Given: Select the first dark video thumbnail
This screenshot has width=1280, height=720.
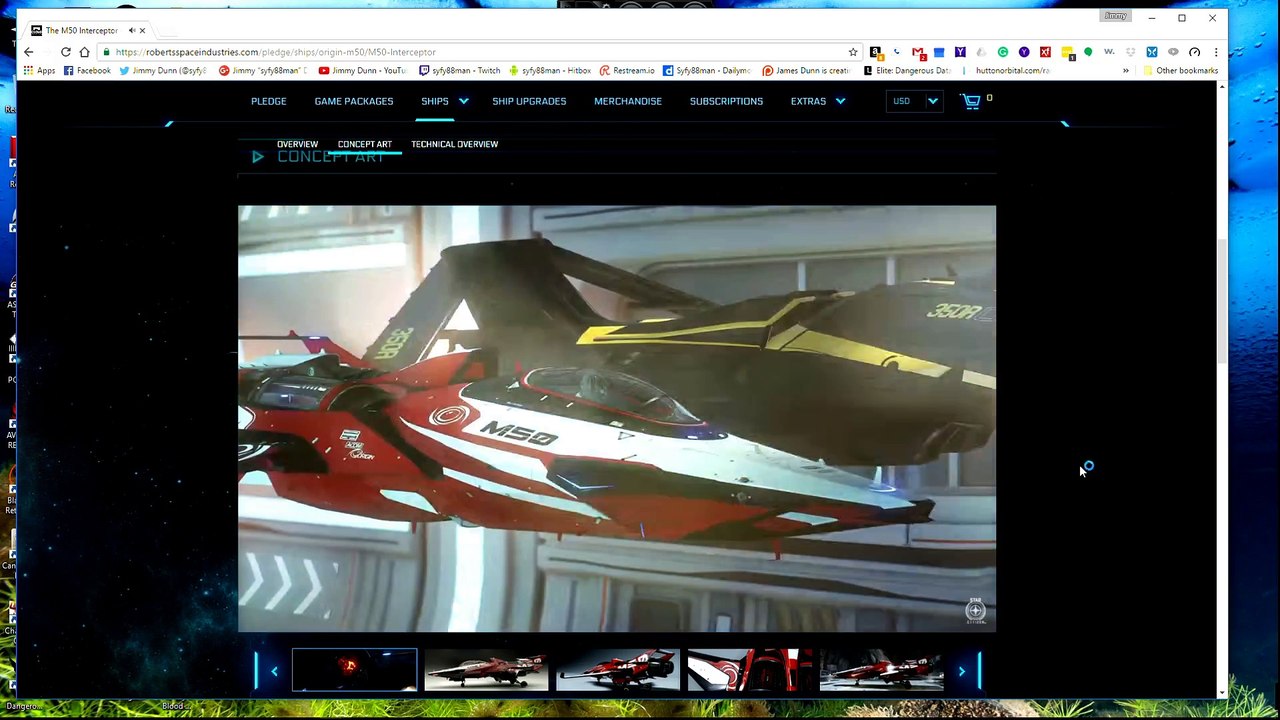Looking at the screenshot, I should pyautogui.click(x=354, y=670).
